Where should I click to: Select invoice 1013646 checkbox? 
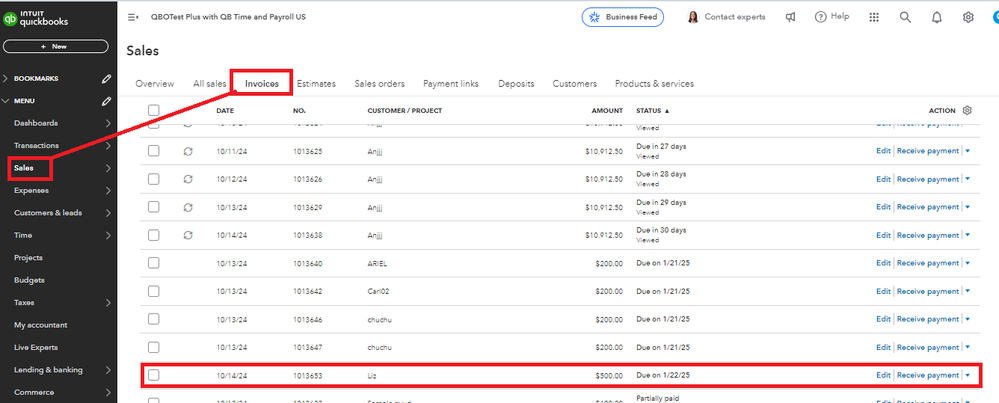click(x=154, y=319)
